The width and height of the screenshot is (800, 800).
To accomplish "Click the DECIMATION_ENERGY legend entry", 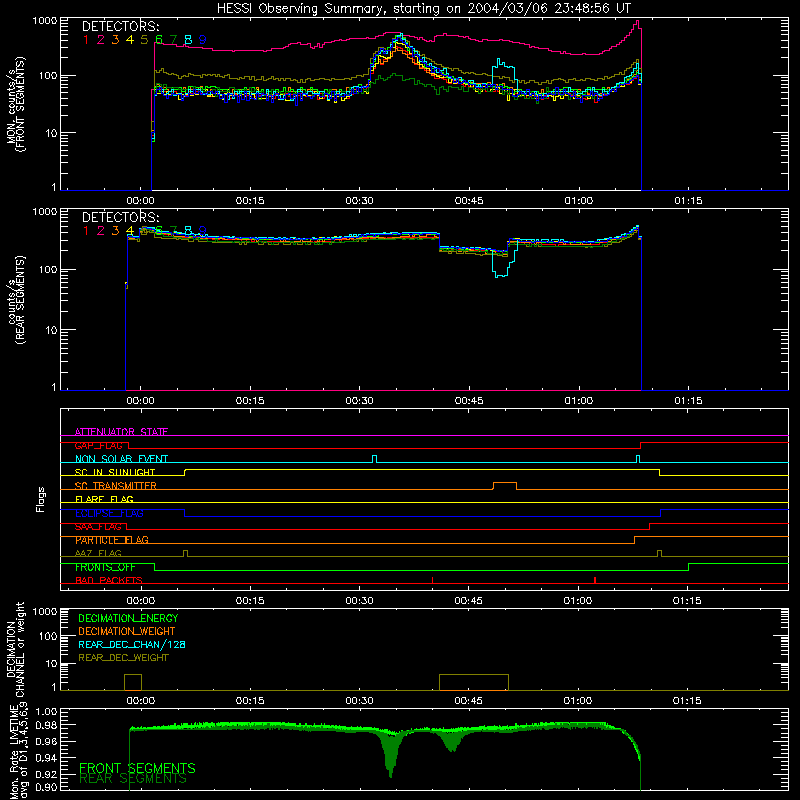I will 128,618.
